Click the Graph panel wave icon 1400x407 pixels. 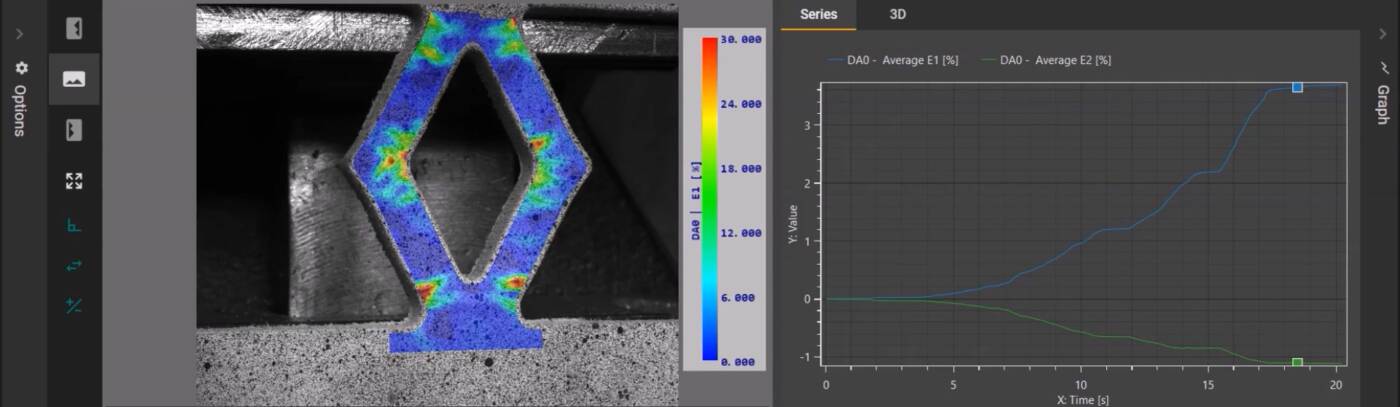click(1385, 67)
